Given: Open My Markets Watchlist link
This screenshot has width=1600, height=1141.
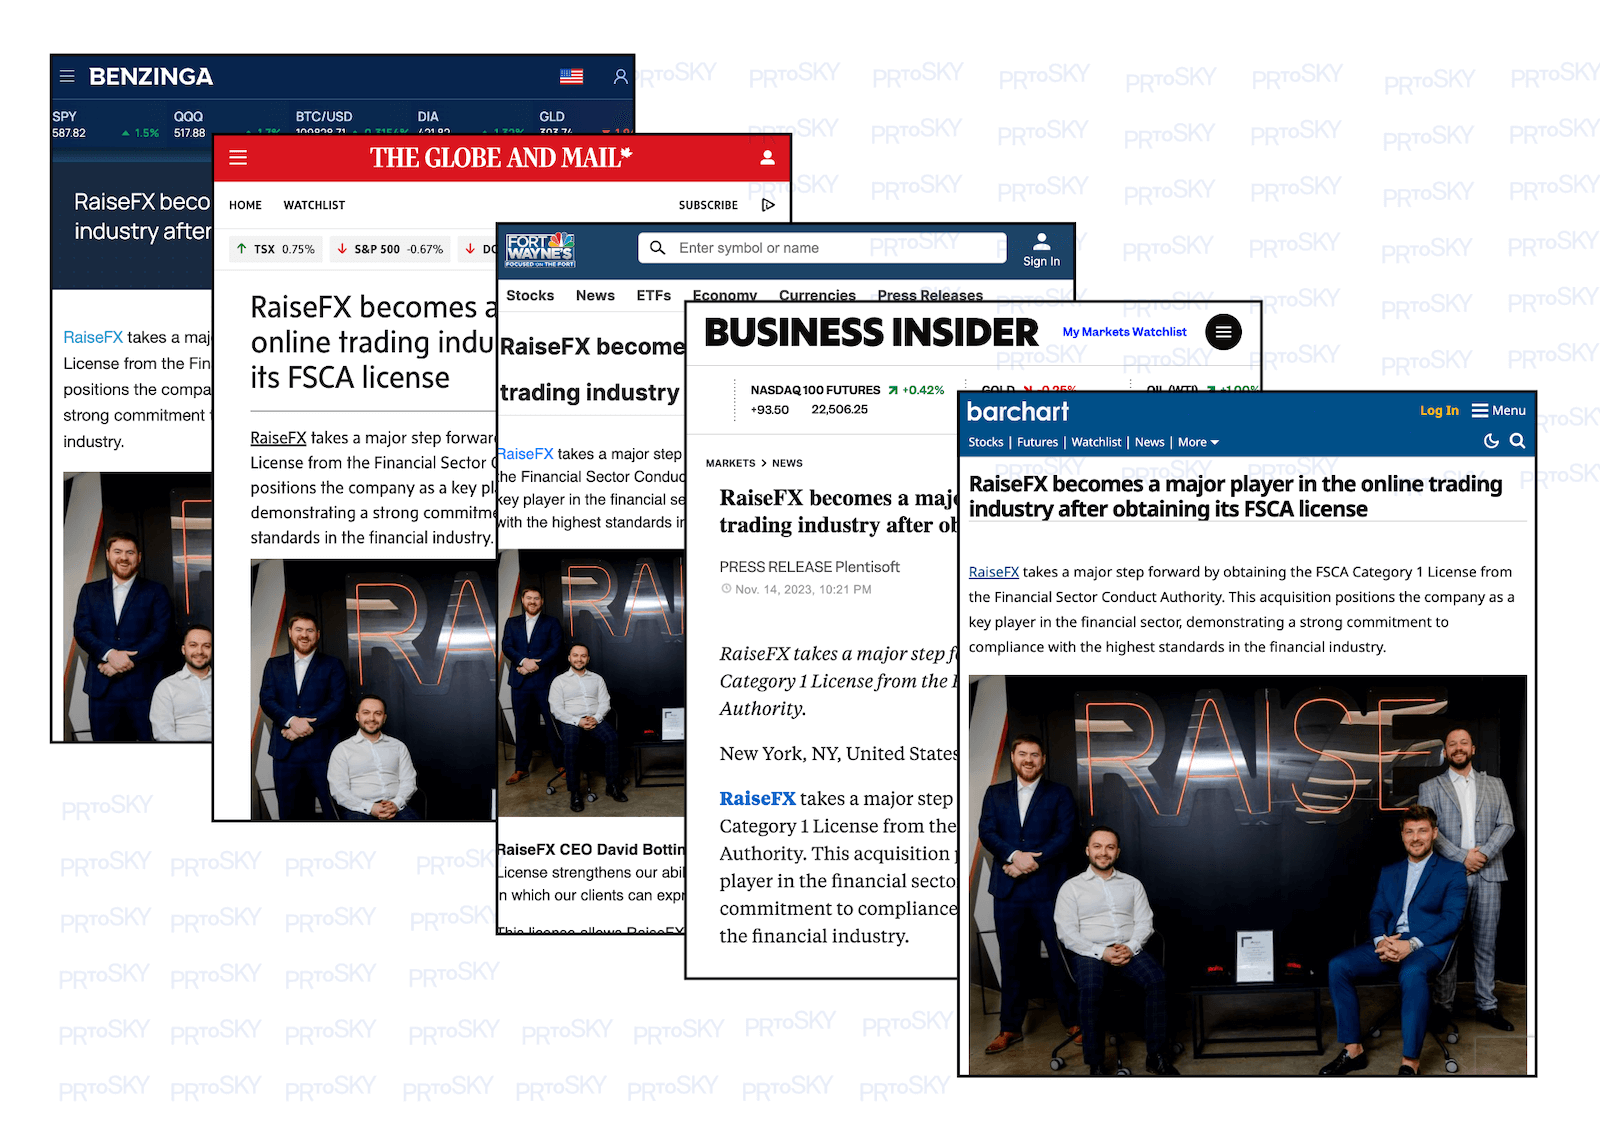Looking at the screenshot, I should [1124, 332].
